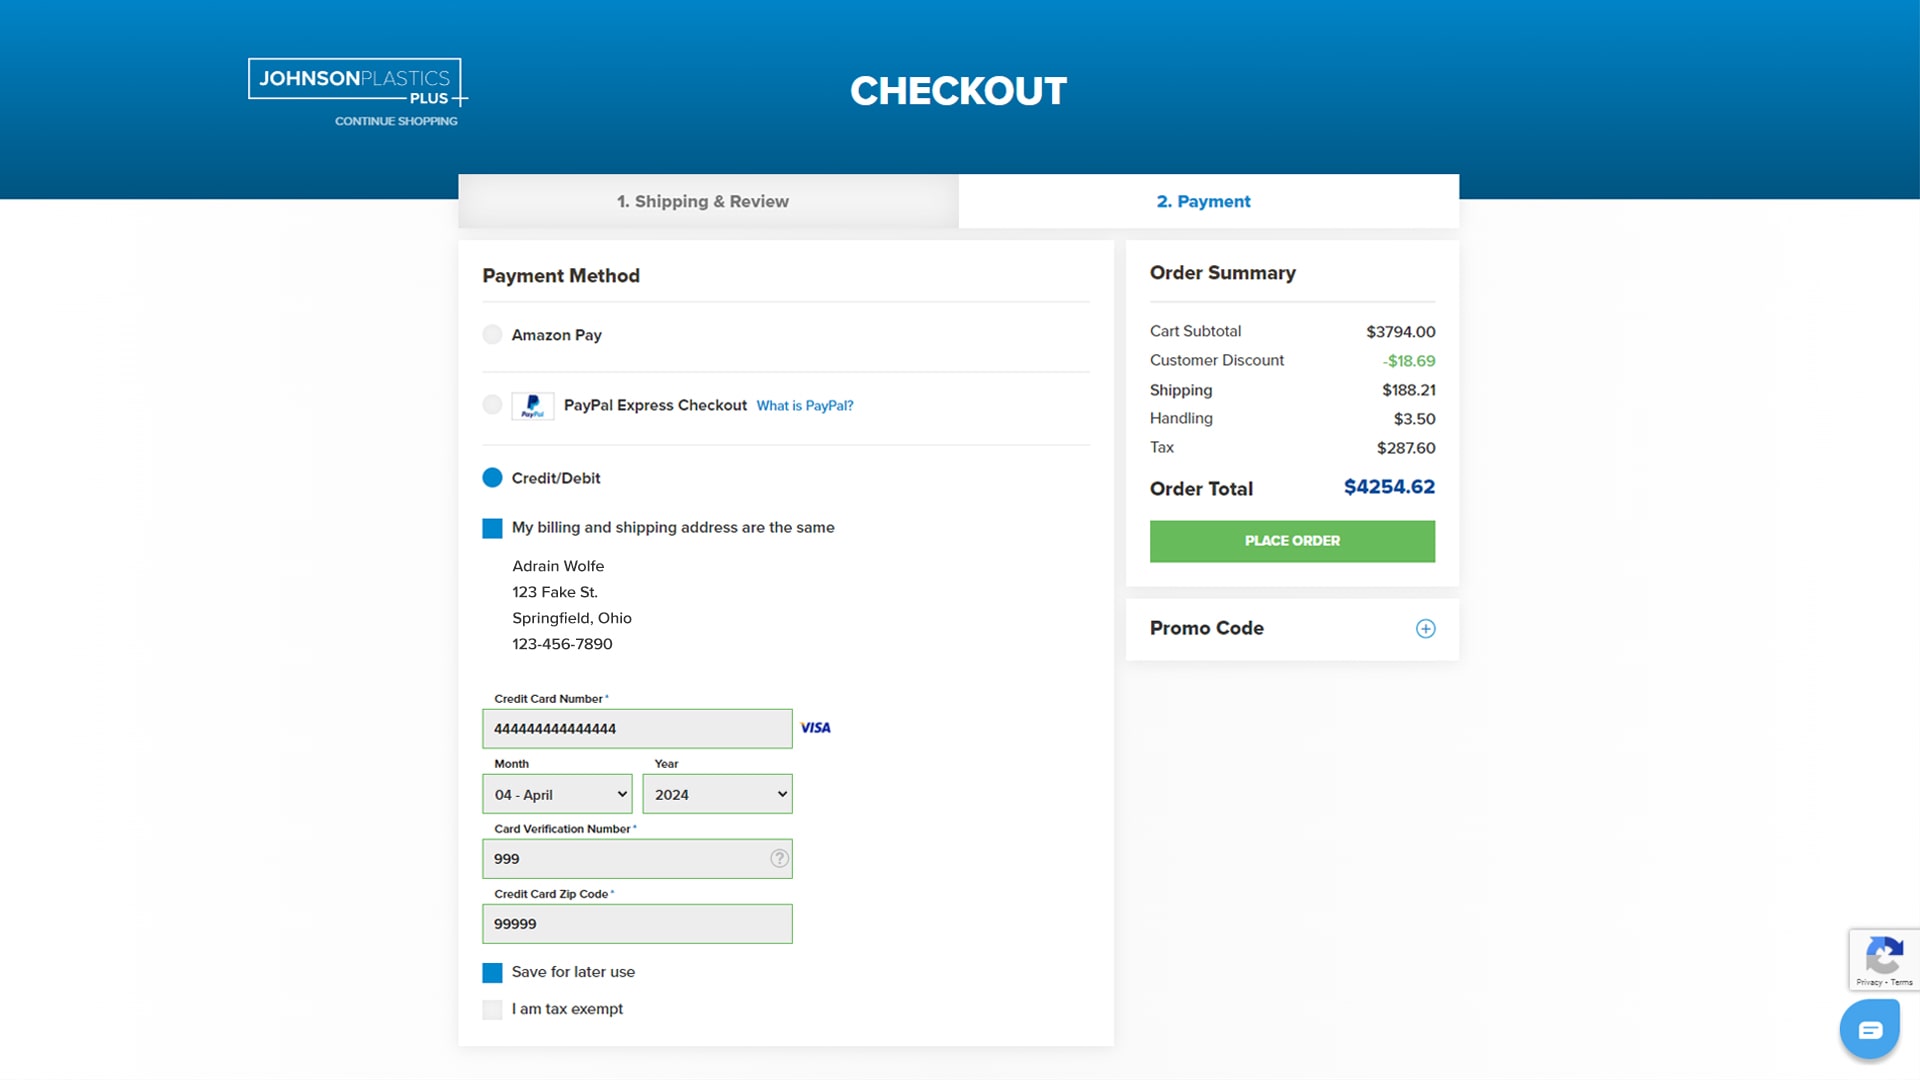Image resolution: width=1920 pixels, height=1080 pixels.
Task: Select the Amazon Pay payment option
Action: point(492,335)
